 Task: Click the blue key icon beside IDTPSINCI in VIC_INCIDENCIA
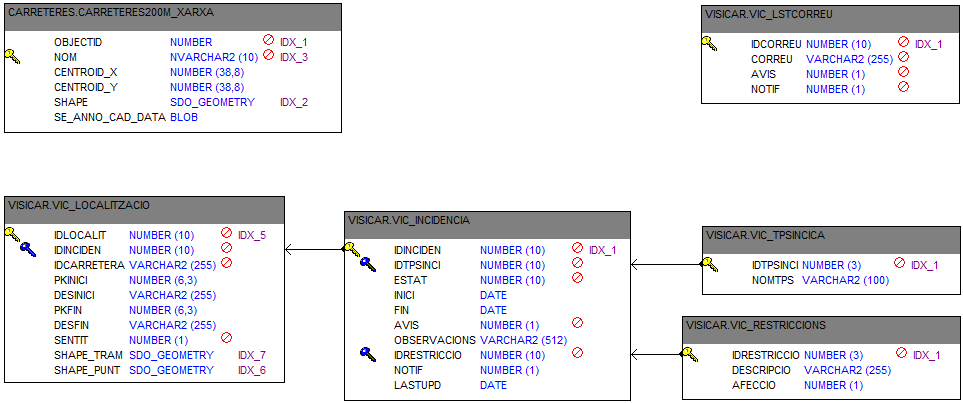368,265
